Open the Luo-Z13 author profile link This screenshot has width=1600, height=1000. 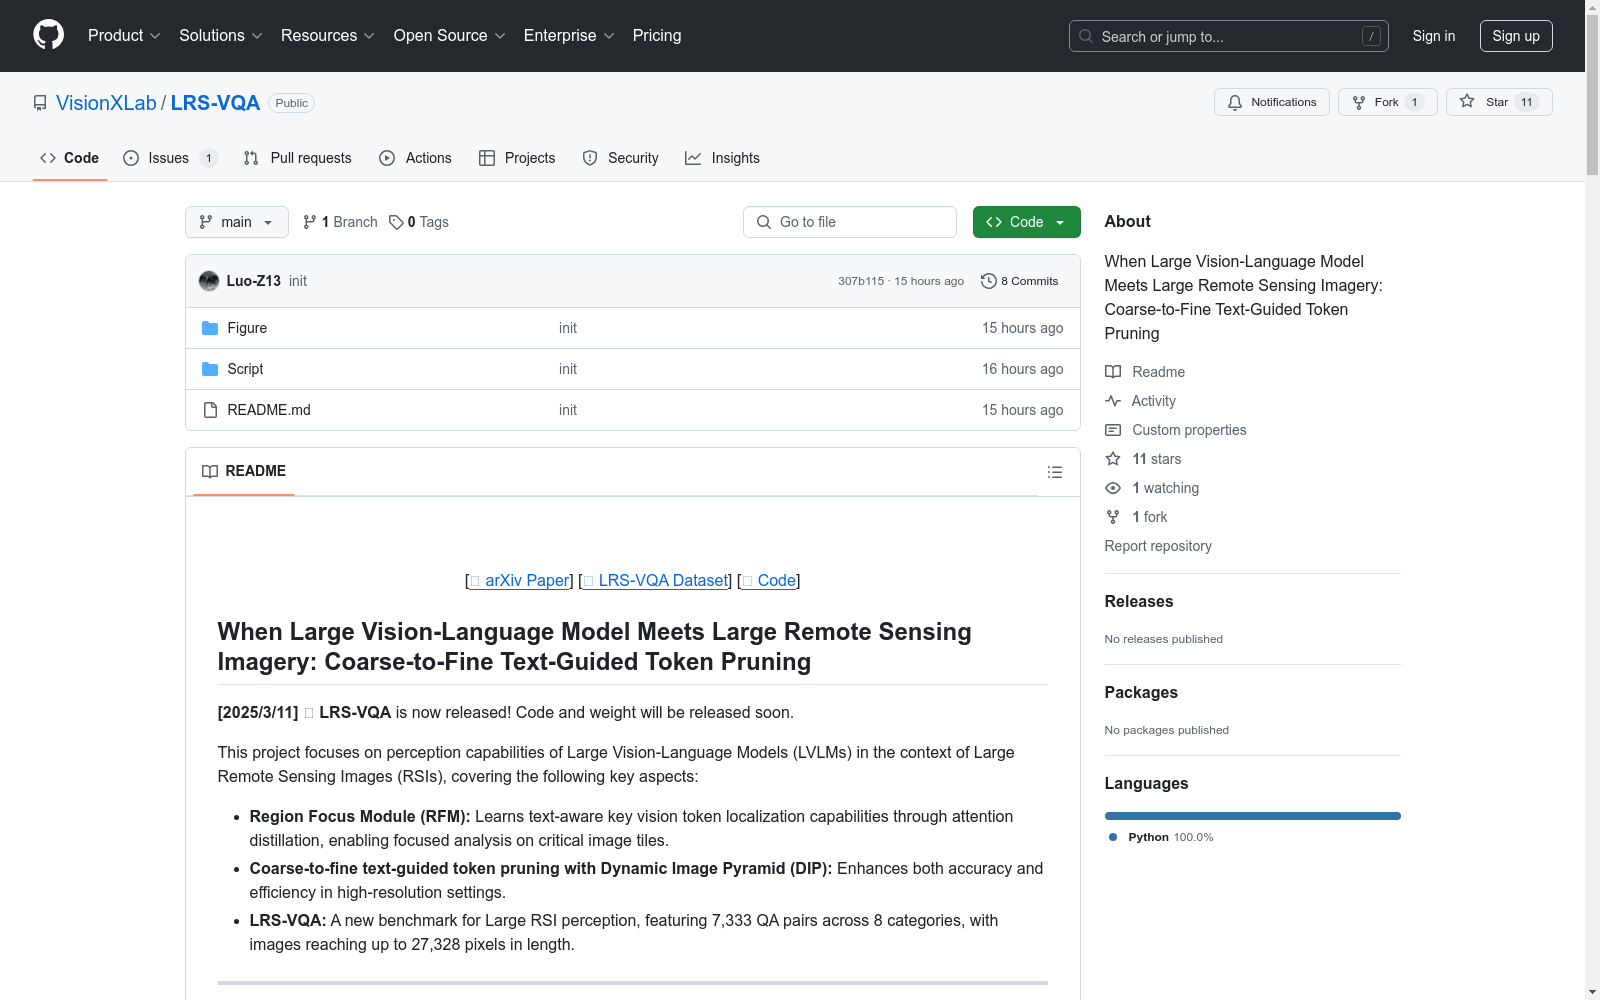coord(254,281)
